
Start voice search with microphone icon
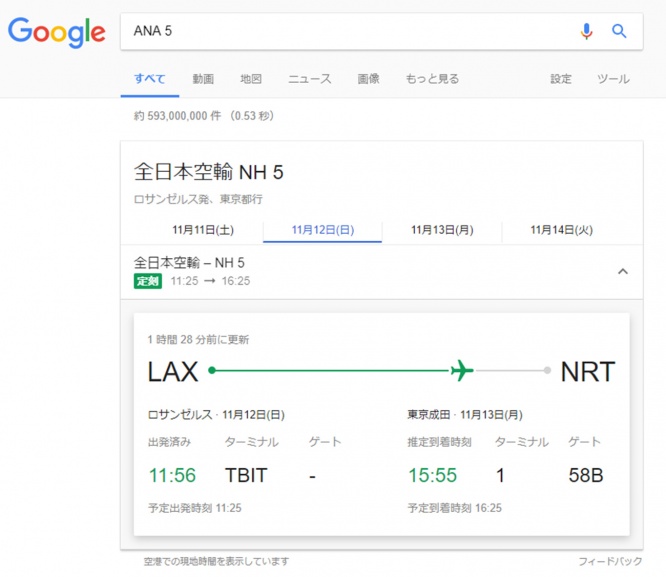tap(586, 31)
